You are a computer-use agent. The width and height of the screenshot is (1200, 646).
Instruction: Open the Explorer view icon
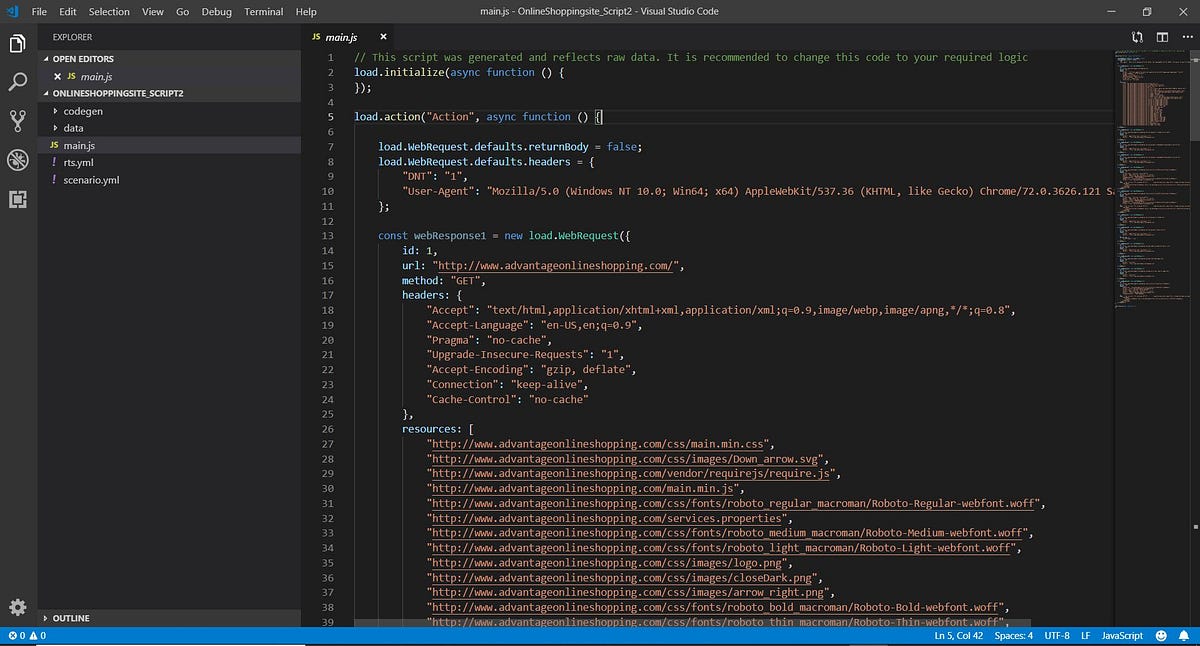point(16,43)
